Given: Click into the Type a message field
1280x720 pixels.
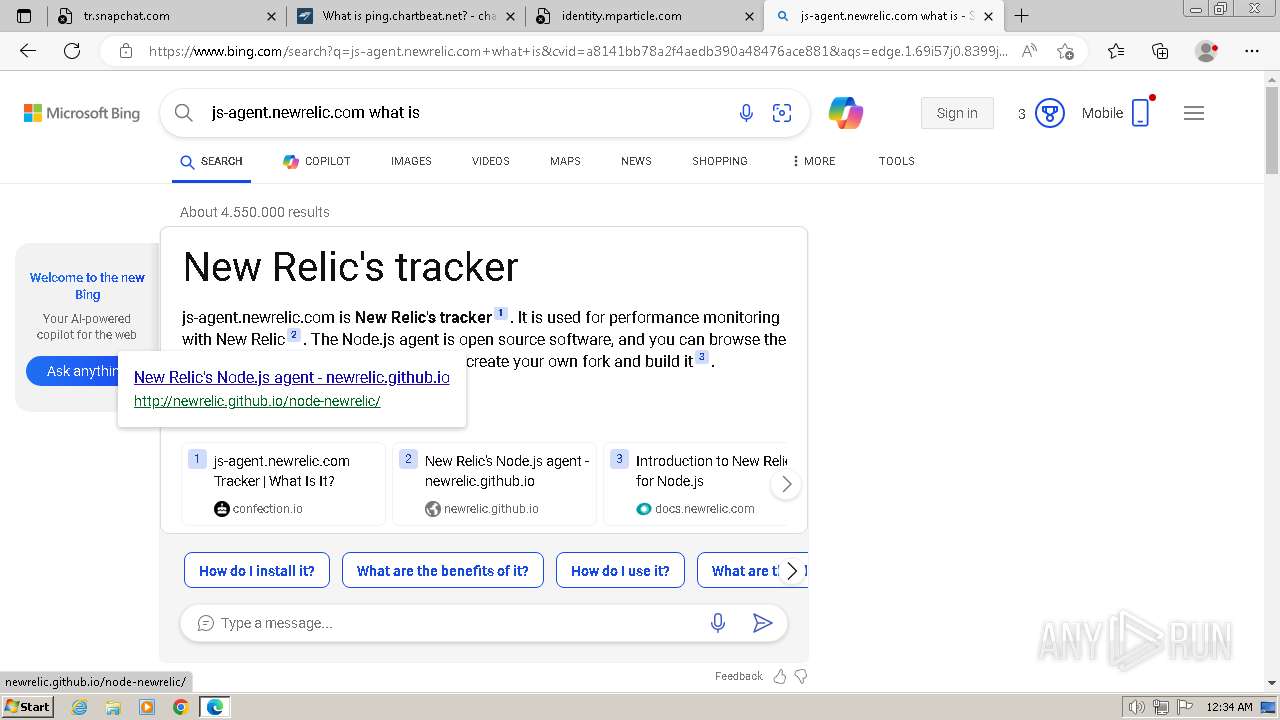Looking at the screenshot, I should (x=455, y=623).
